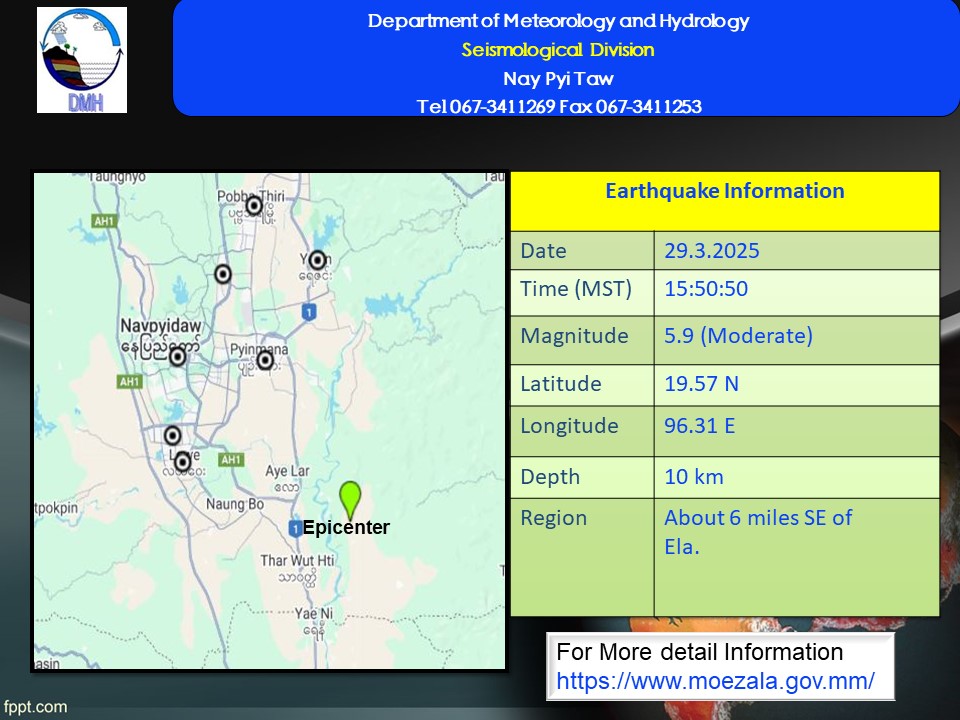Click the Seismological Division heading text
The image size is (960, 720).
[558, 50]
